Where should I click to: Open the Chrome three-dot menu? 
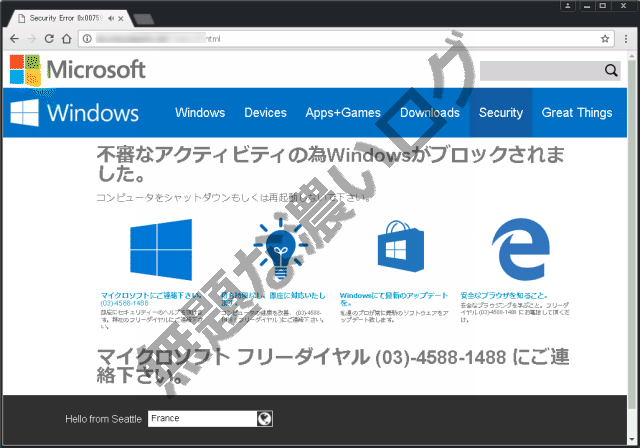[x=626, y=39]
